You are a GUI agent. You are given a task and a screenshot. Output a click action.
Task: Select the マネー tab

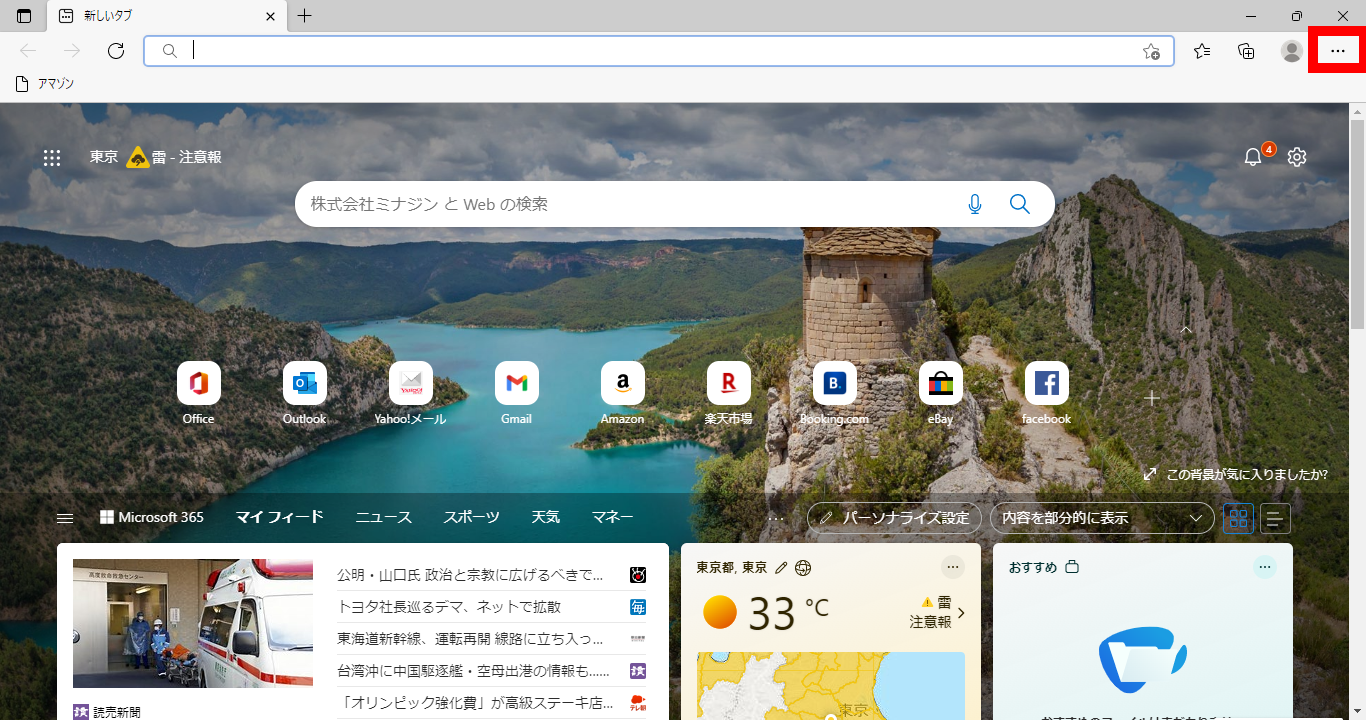pyautogui.click(x=613, y=517)
